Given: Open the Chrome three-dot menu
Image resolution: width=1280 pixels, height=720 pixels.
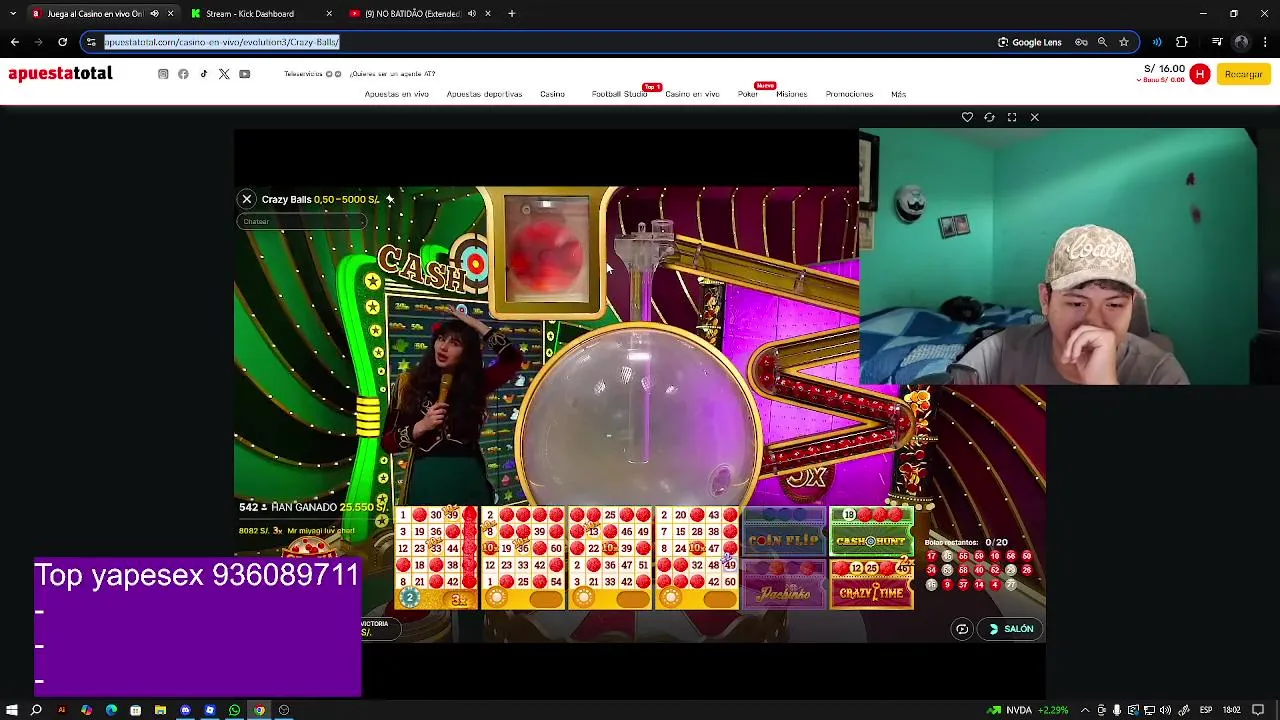Looking at the screenshot, I should pos(1266,42).
